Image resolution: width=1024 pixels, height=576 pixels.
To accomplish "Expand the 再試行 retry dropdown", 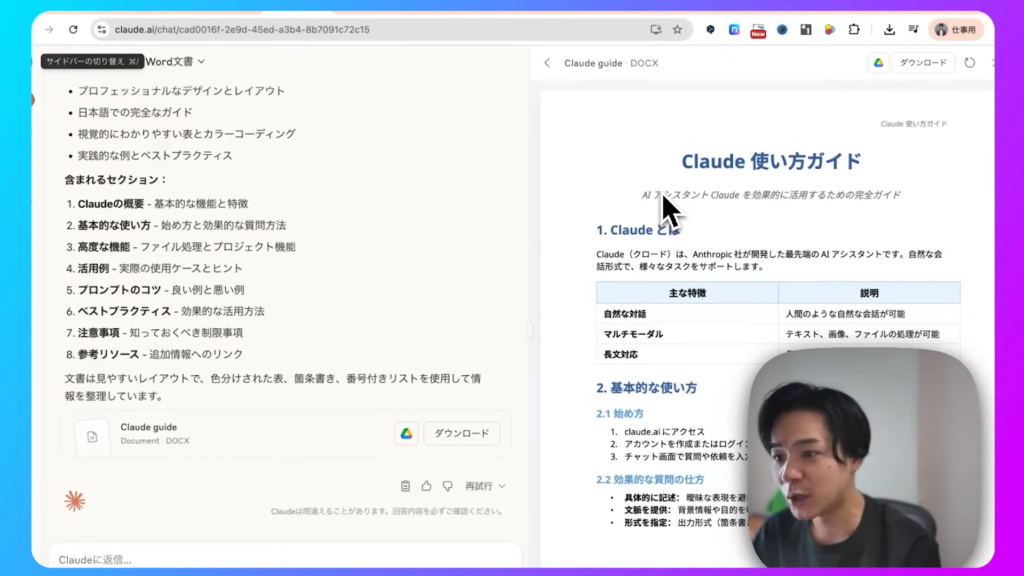I will click(x=485, y=486).
